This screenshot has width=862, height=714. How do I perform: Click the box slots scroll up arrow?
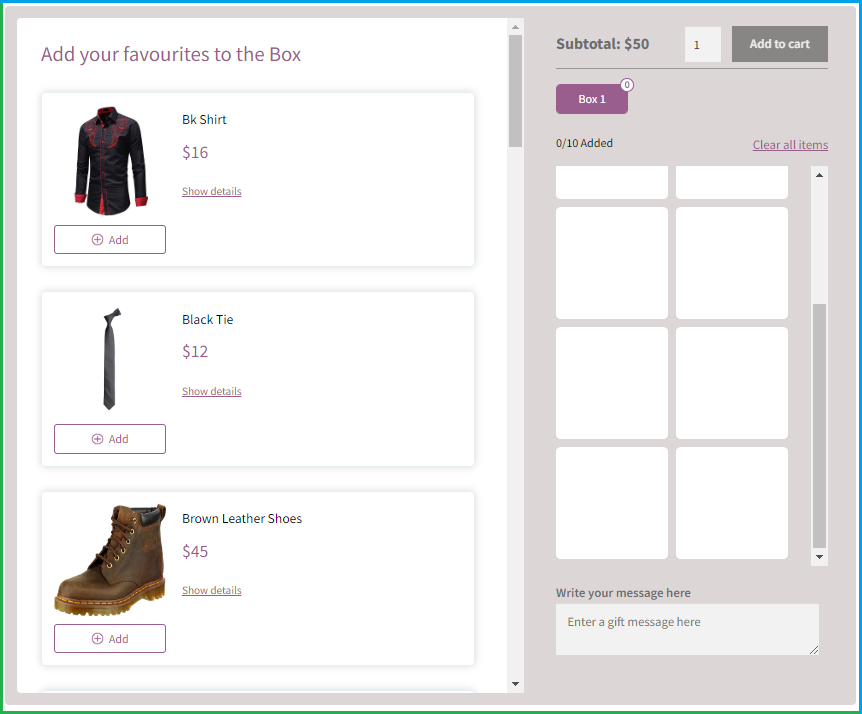[x=819, y=175]
